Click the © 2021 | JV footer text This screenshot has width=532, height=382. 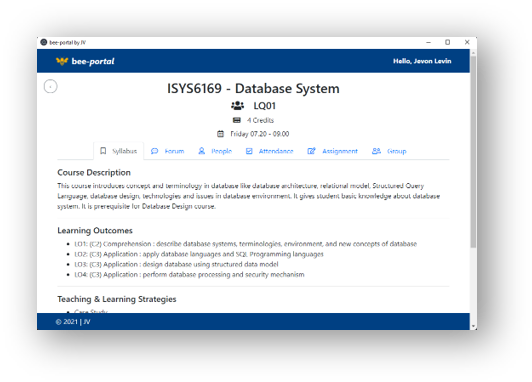73,322
